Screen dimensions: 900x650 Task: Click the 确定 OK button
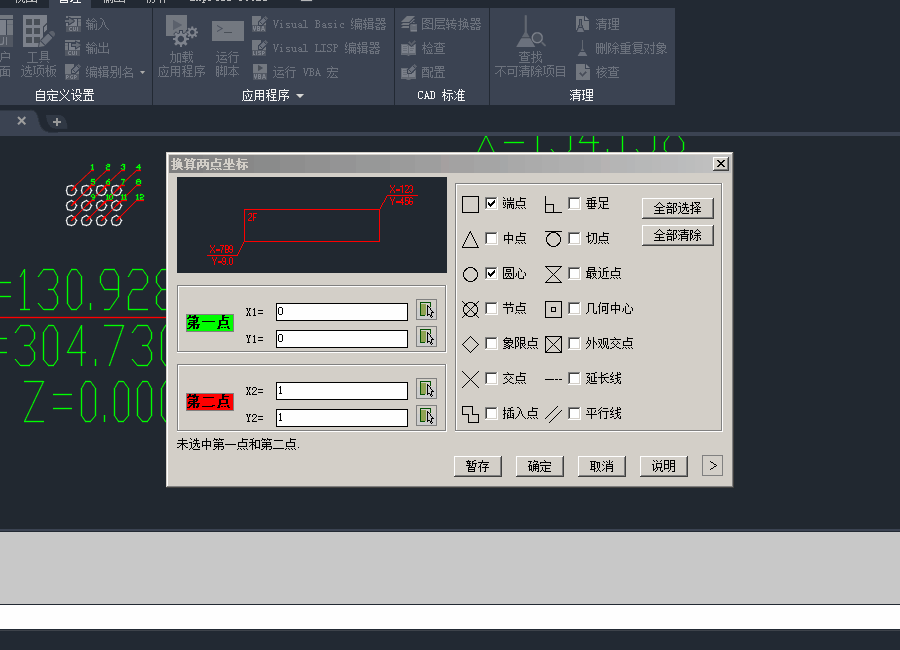click(x=540, y=466)
